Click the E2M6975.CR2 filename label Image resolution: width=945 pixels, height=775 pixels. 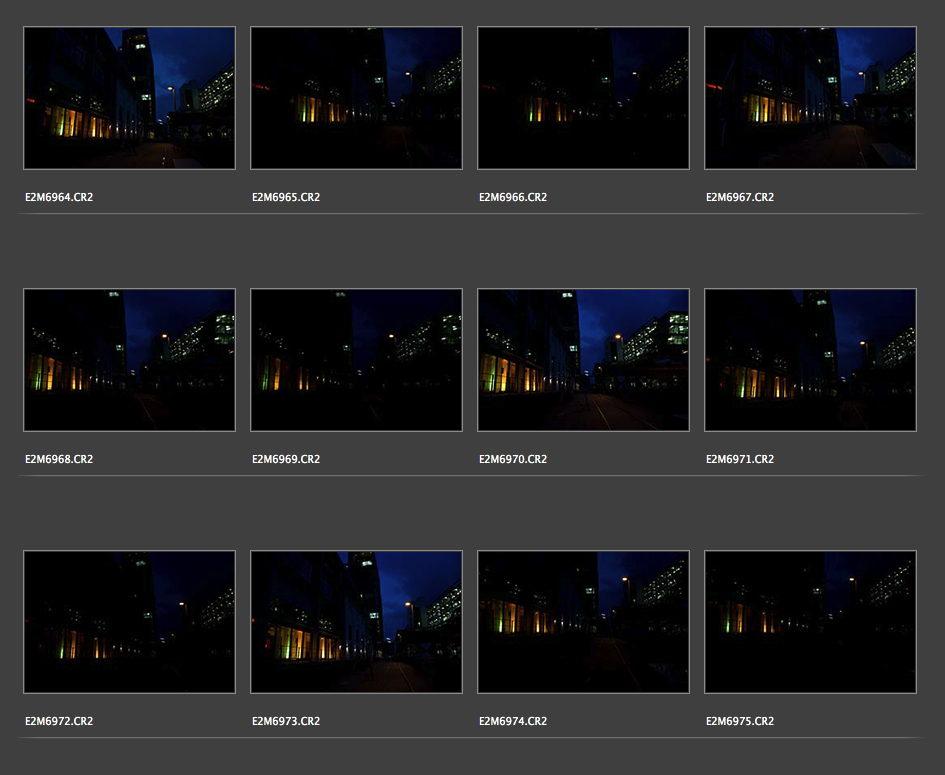pos(740,722)
